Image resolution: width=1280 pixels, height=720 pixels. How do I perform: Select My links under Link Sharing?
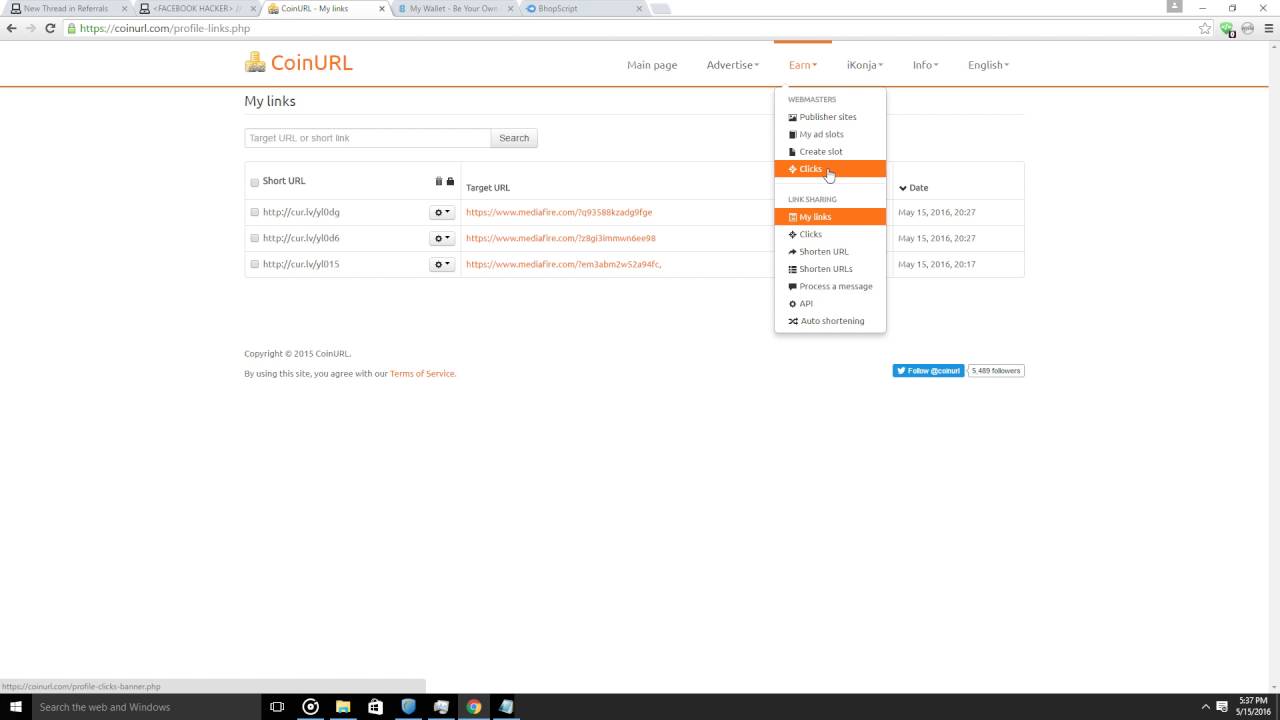coord(830,217)
